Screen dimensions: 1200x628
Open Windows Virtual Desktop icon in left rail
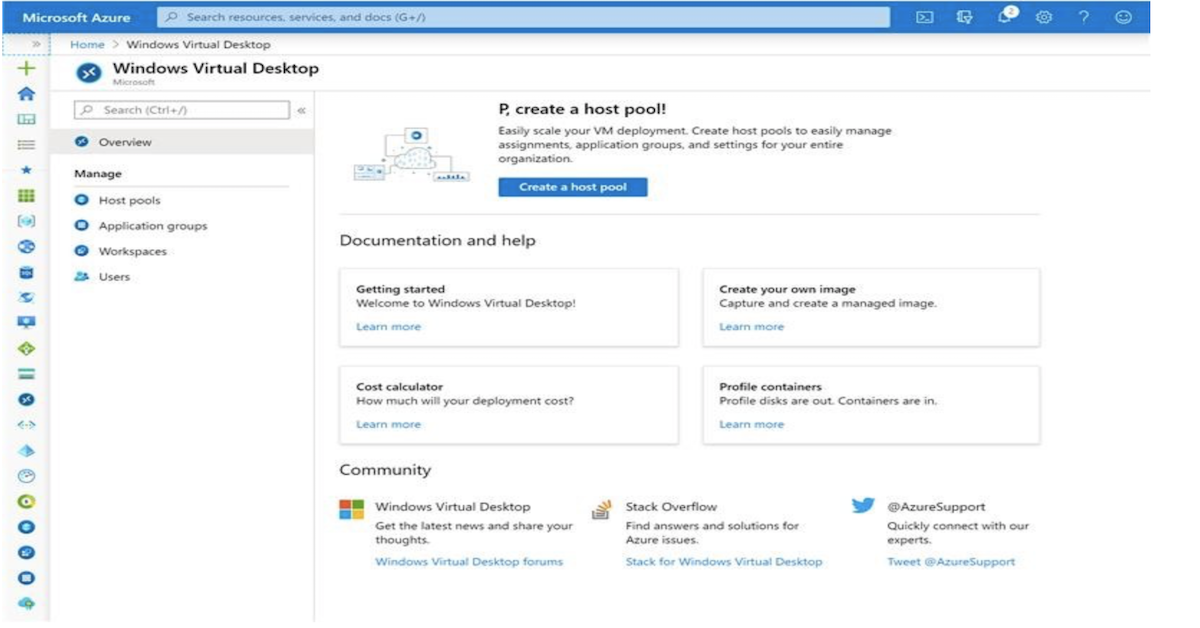pos(27,399)
